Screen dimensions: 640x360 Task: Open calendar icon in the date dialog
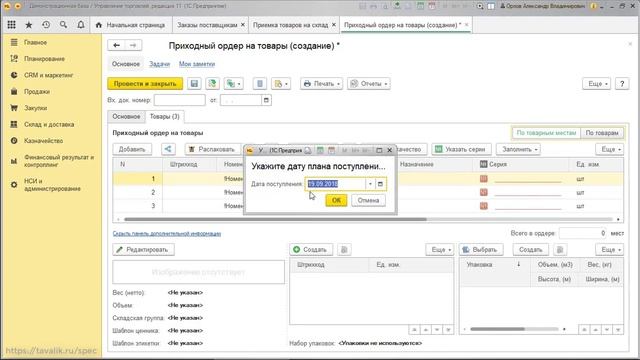pos(380,184)
